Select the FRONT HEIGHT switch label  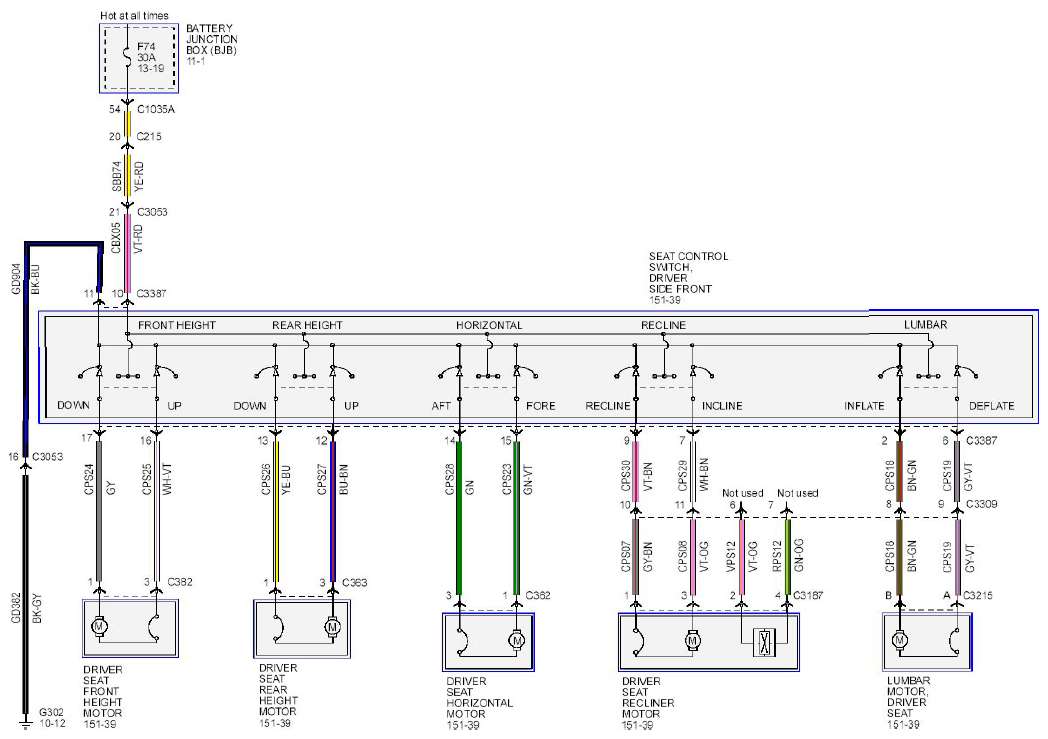177,325
